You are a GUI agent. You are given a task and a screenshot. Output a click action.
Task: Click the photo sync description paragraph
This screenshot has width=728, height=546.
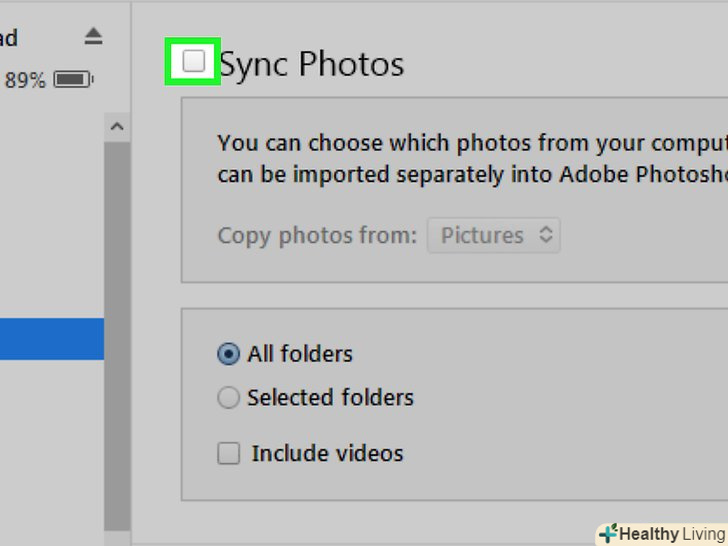[x=470, y=159]
